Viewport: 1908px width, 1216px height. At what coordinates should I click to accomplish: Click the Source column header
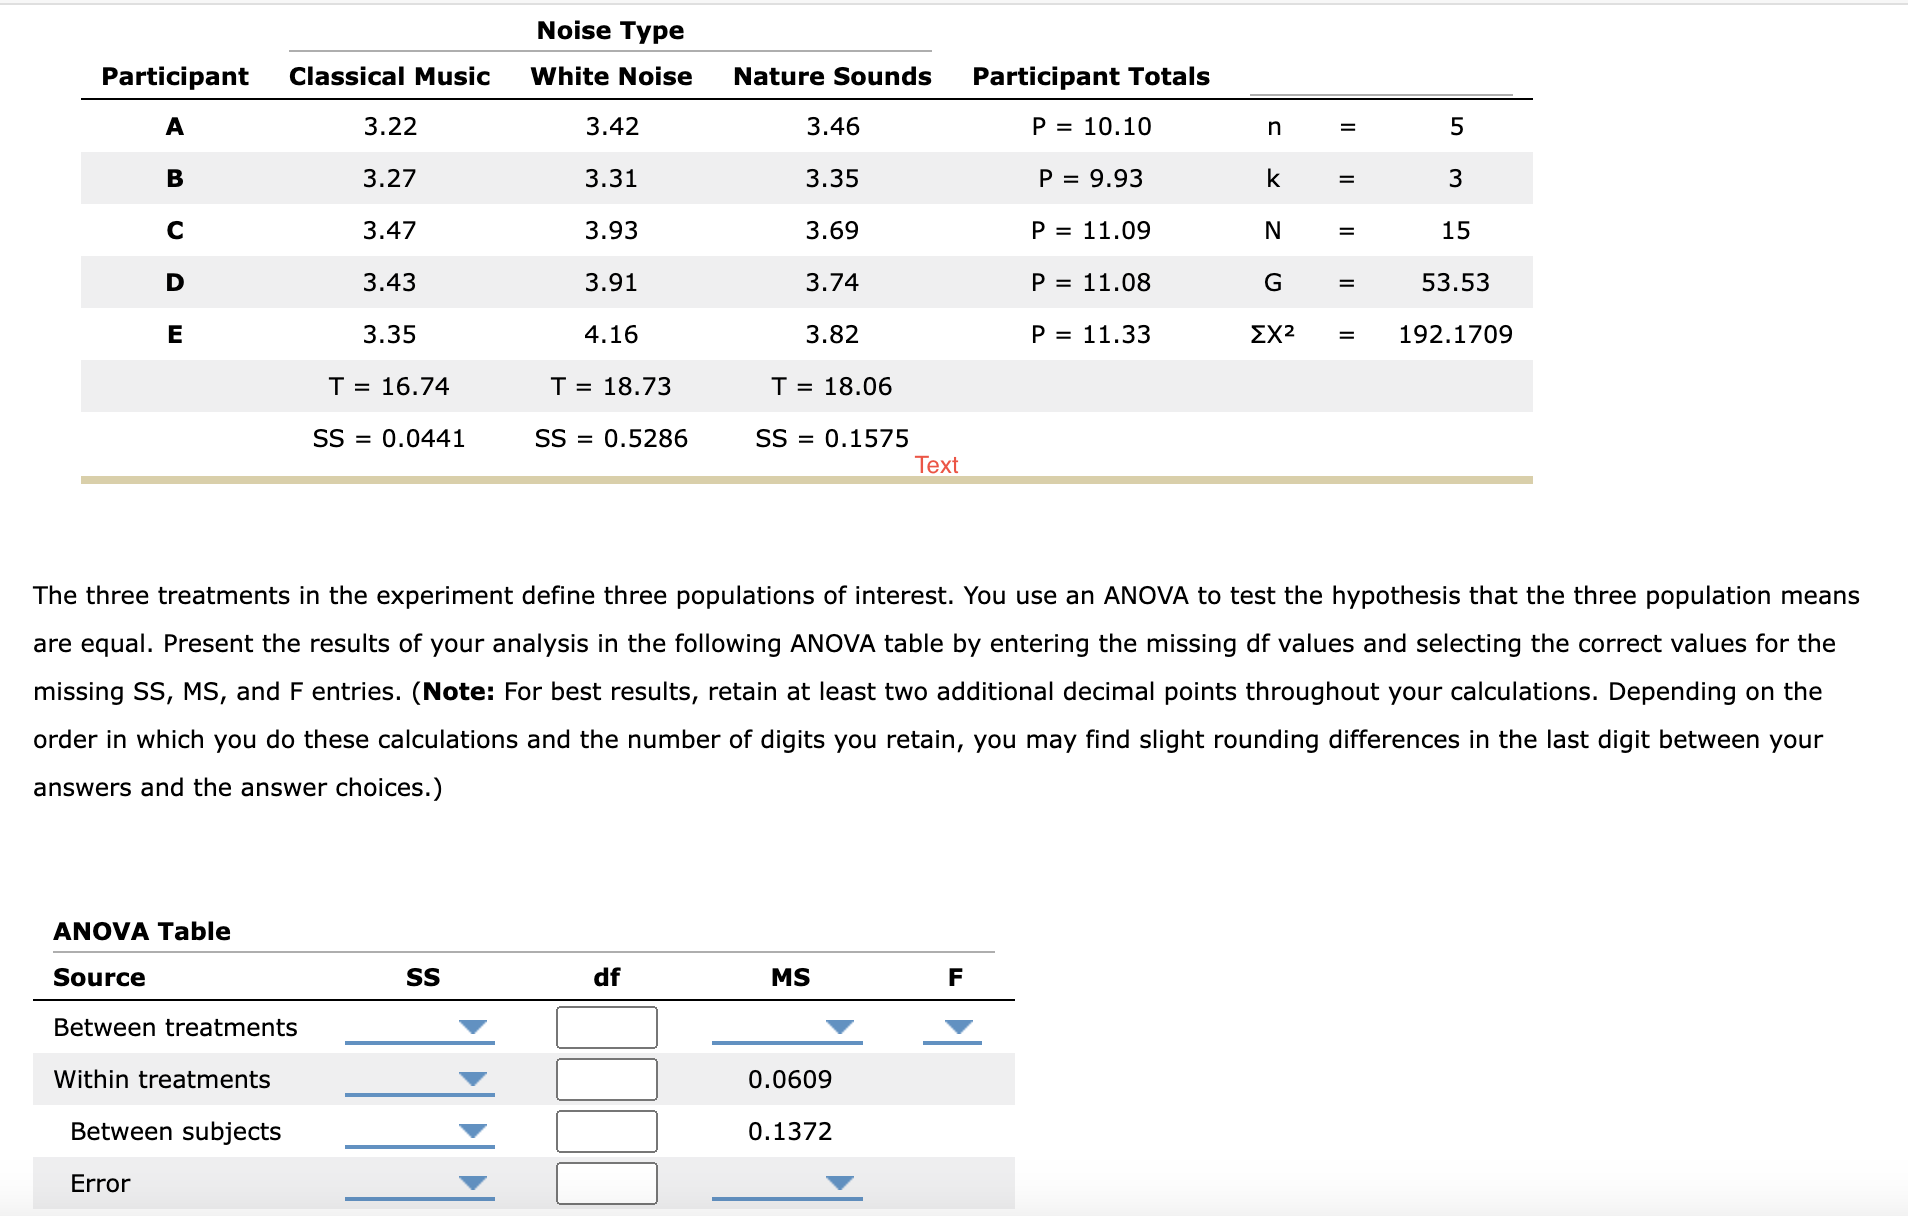[99, 977]
